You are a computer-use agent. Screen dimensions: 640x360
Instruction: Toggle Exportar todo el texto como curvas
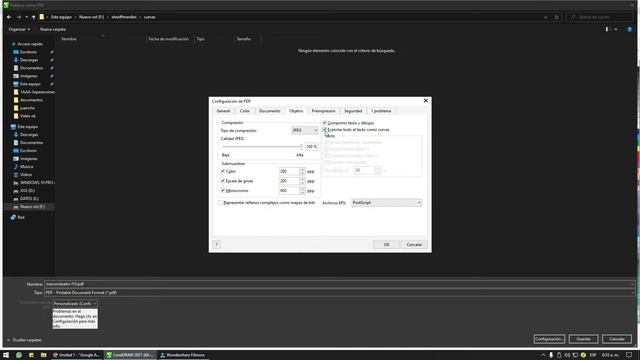pos(325,129)
